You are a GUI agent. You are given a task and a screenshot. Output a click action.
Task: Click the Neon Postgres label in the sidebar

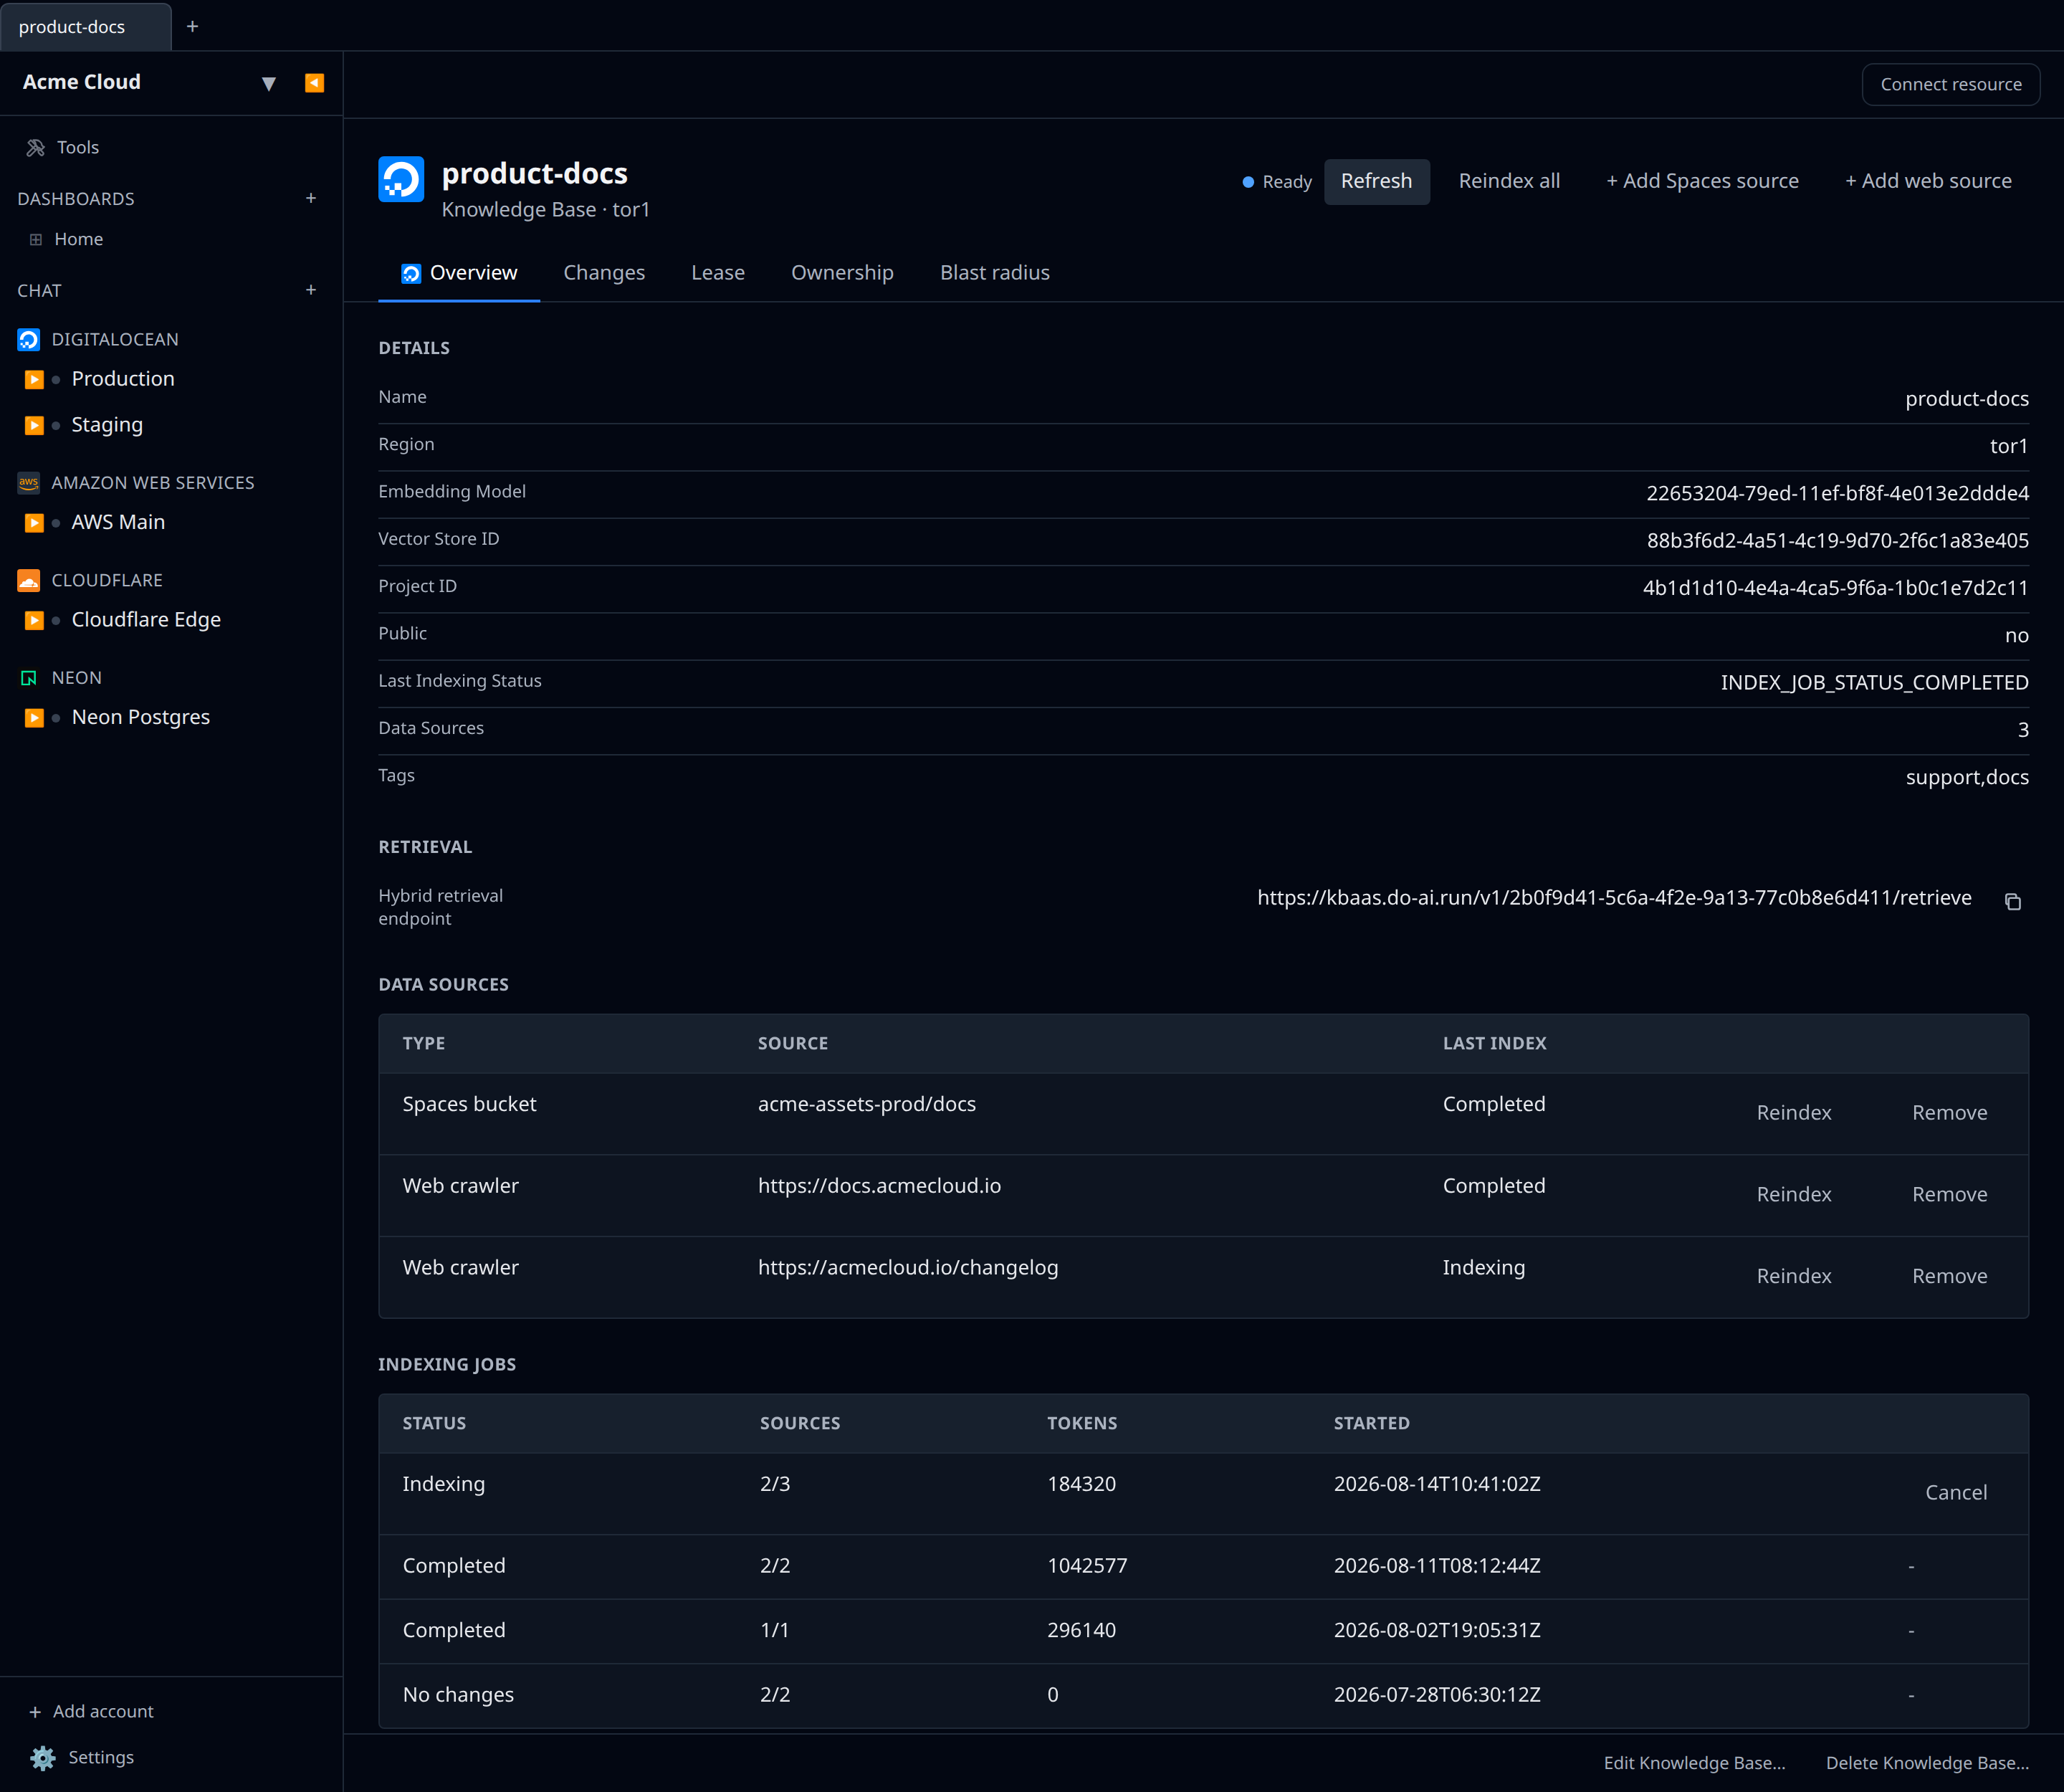tap(141, 717)
